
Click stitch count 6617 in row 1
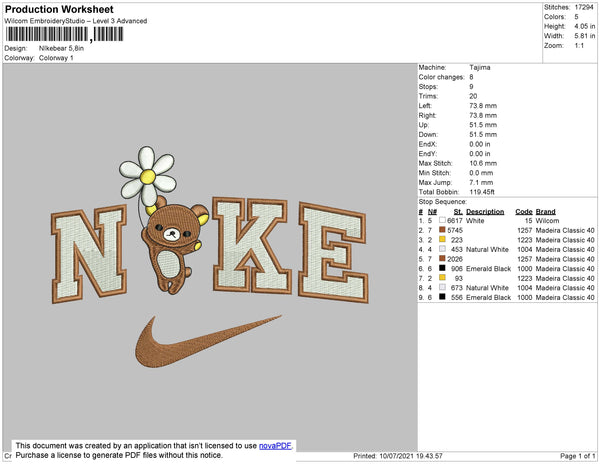click(x=455, y=221)
